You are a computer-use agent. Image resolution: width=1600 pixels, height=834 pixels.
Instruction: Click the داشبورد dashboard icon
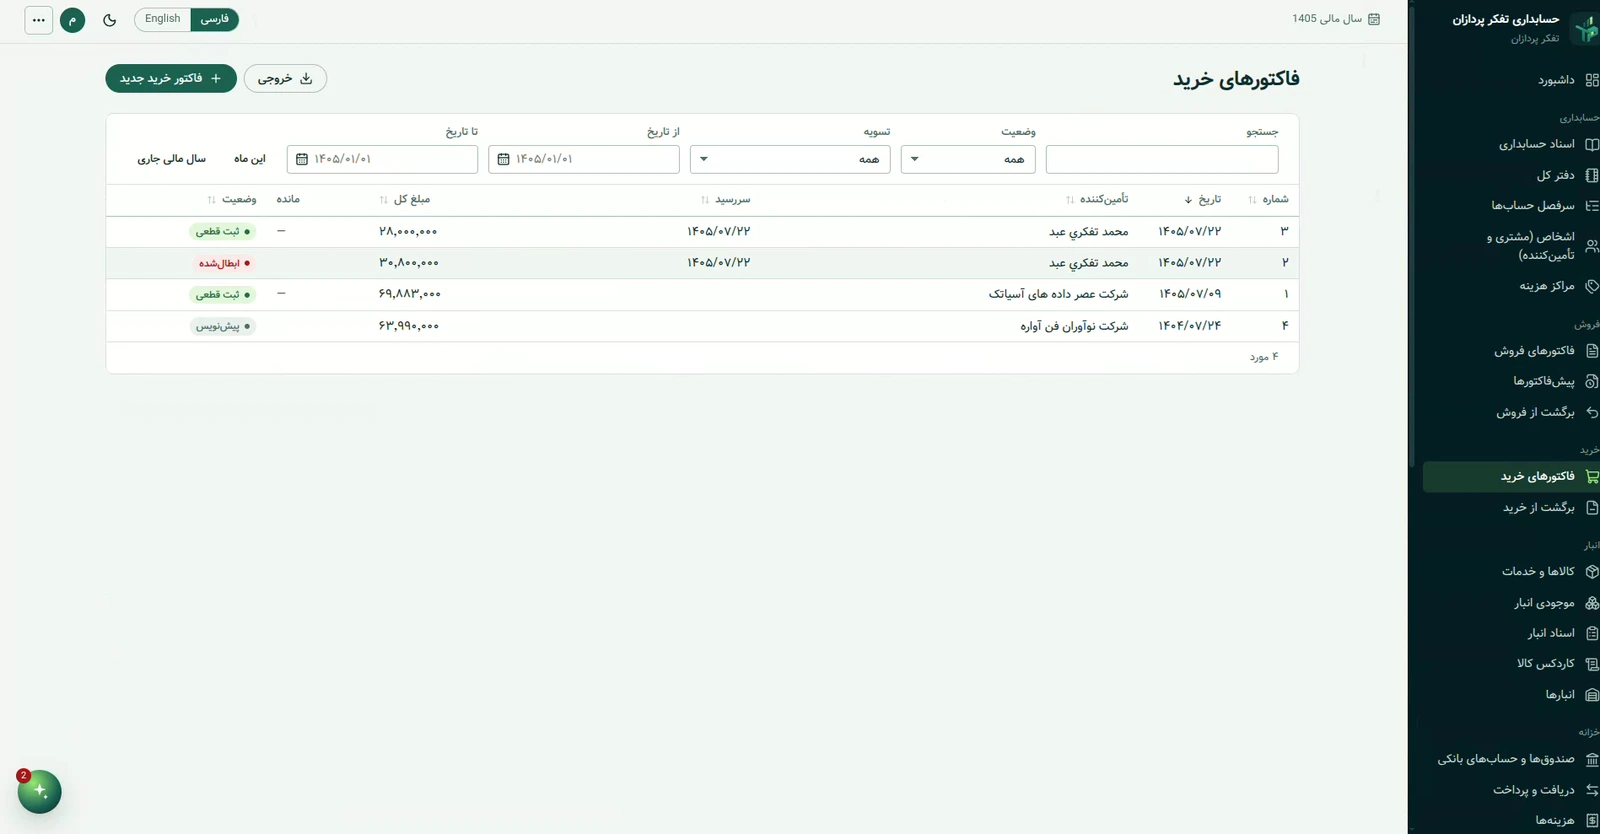[1592, 80]
